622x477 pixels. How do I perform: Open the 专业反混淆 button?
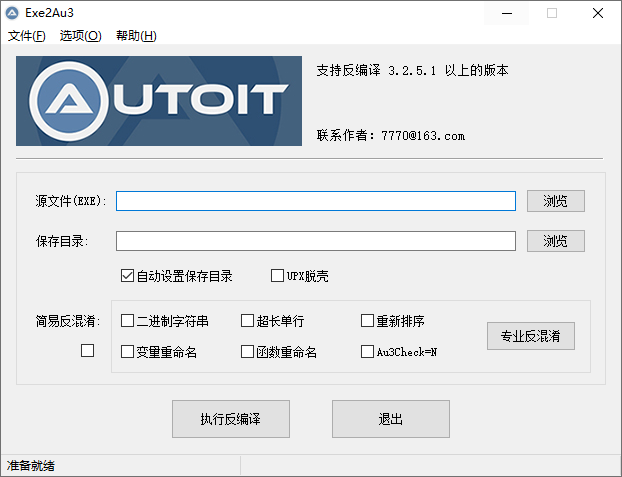(x=531, y=336)
